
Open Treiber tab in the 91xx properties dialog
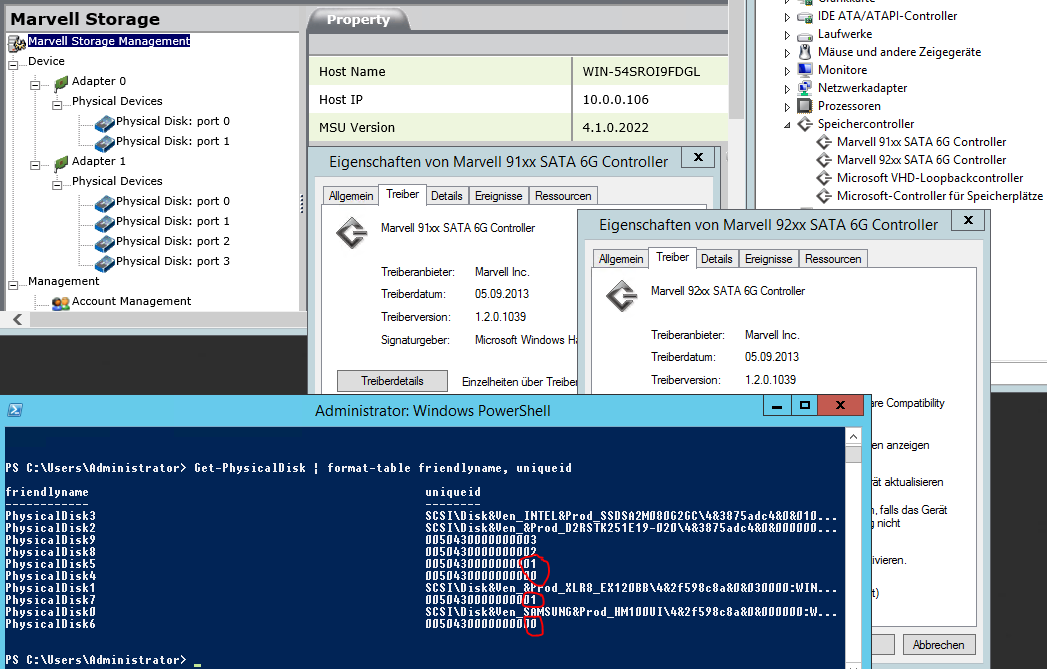coord(403,194)
